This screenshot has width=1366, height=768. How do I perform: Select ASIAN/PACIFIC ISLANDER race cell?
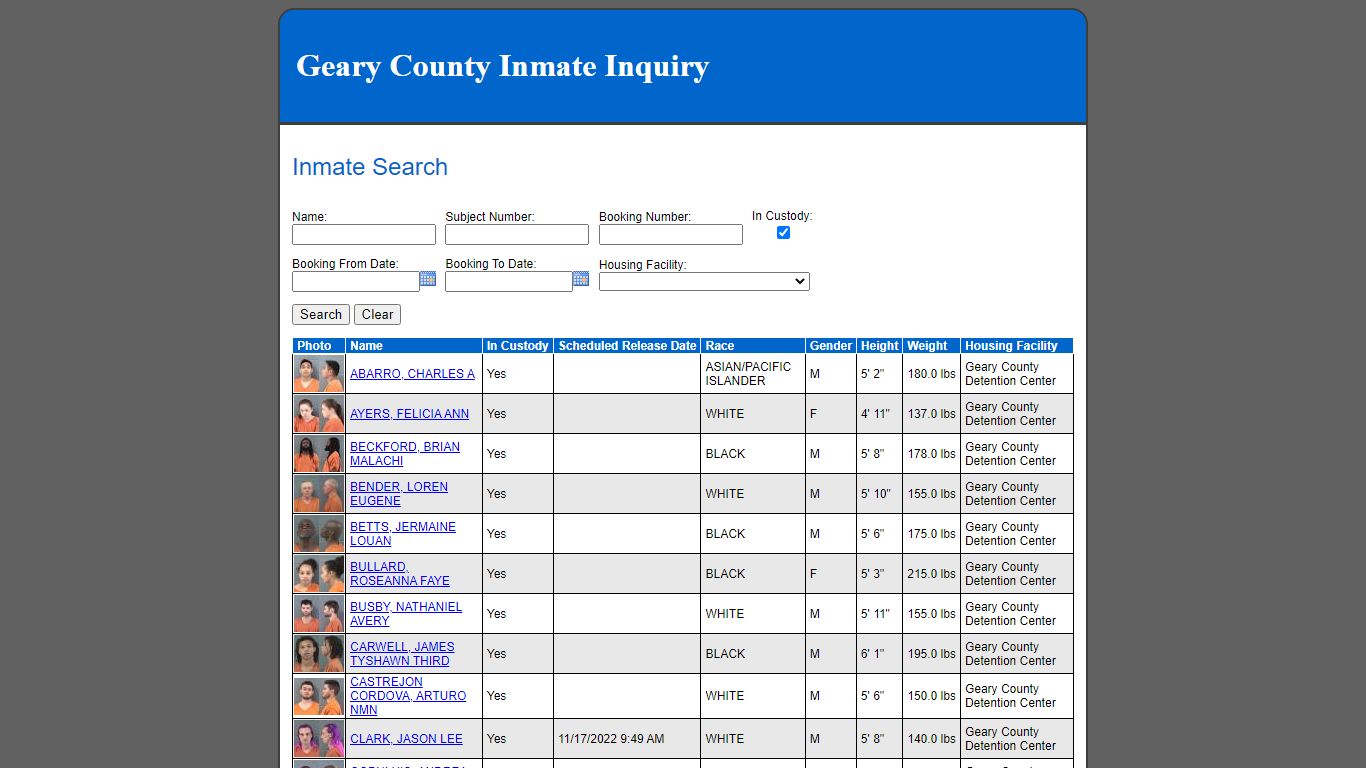tap(753, 374)
